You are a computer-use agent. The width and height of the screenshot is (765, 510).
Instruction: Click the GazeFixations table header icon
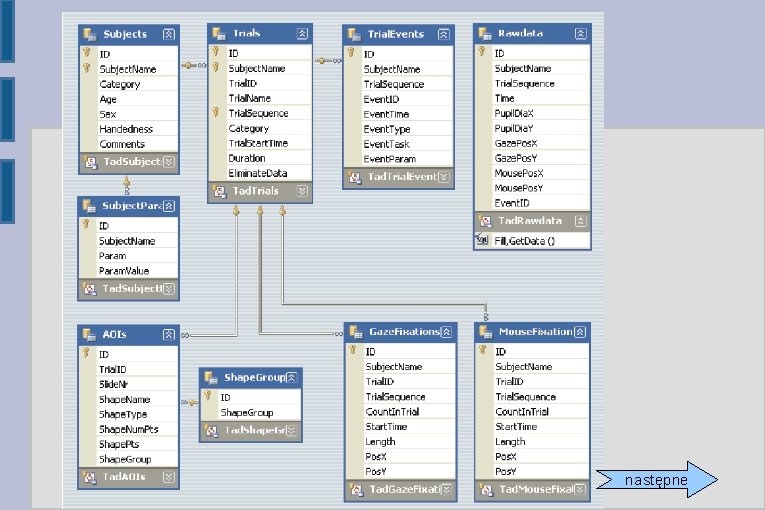point(356,332)
